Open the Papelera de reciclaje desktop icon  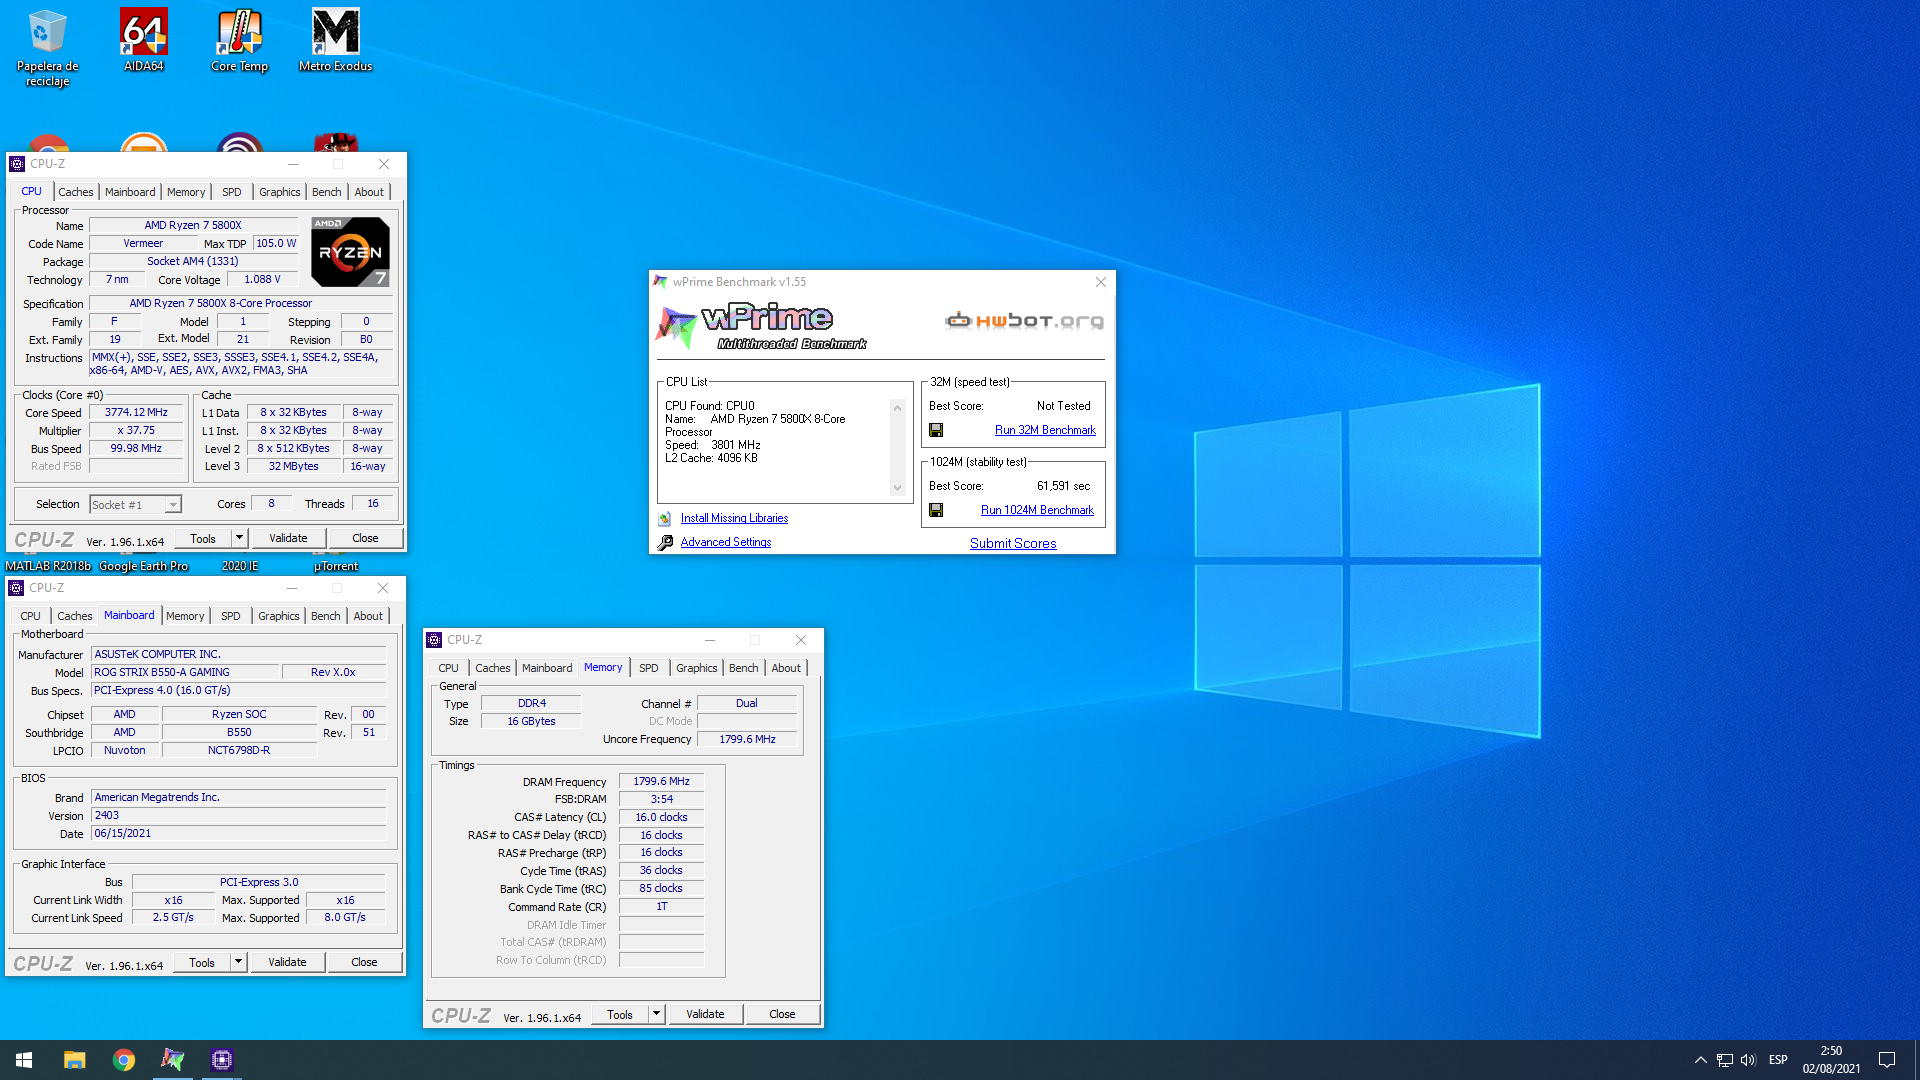click(x=47, y=47)
